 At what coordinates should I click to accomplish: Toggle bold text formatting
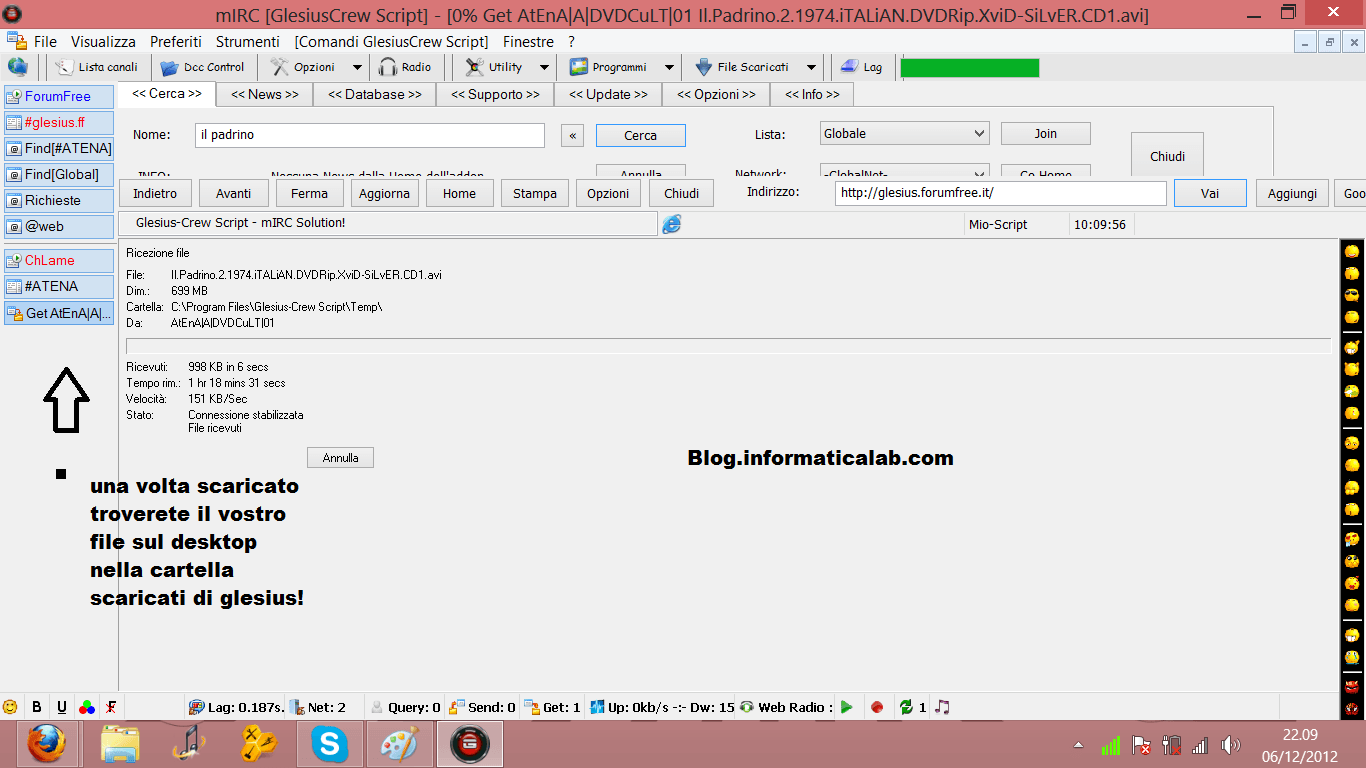(37, 707)
